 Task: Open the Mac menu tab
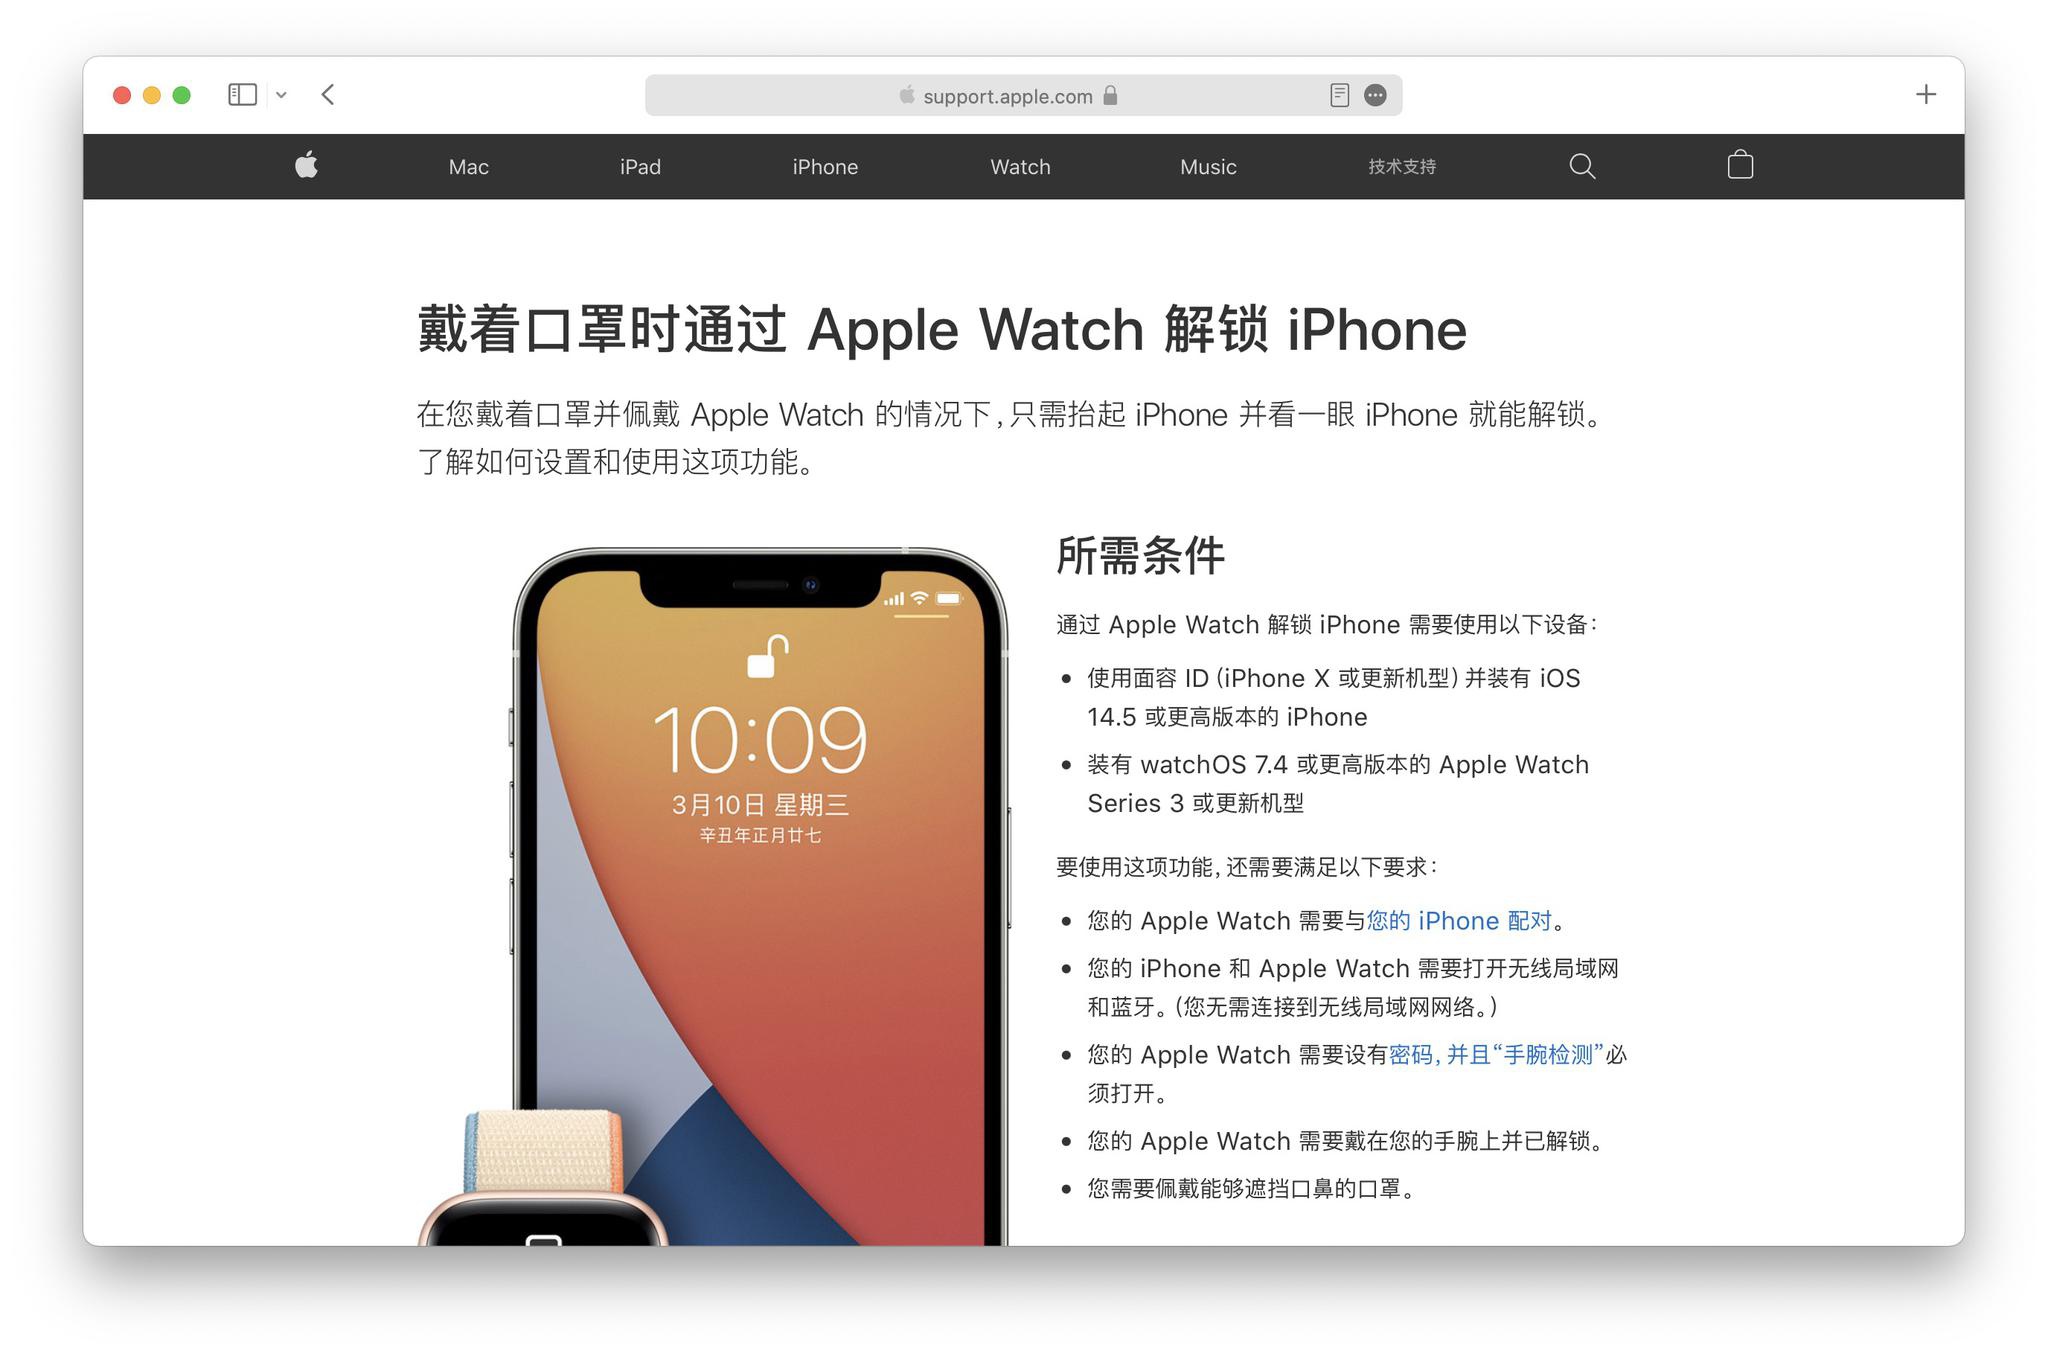470,165
